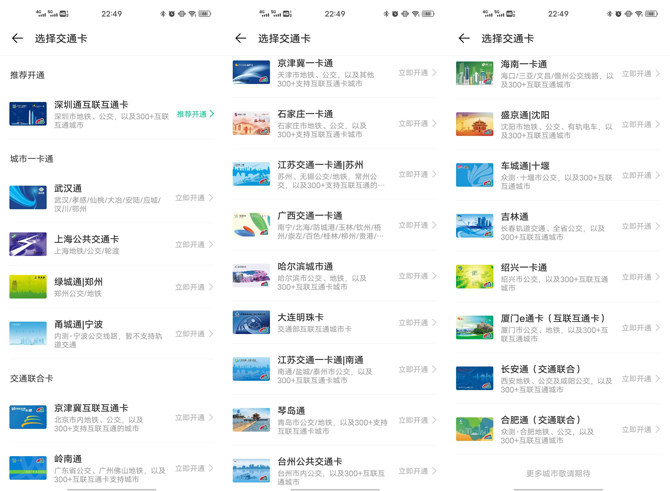The width and height of the screenshot is (670, 491).
Task: Select the 上海公共交通卡 card thumbnail
Action: [28, 244]
